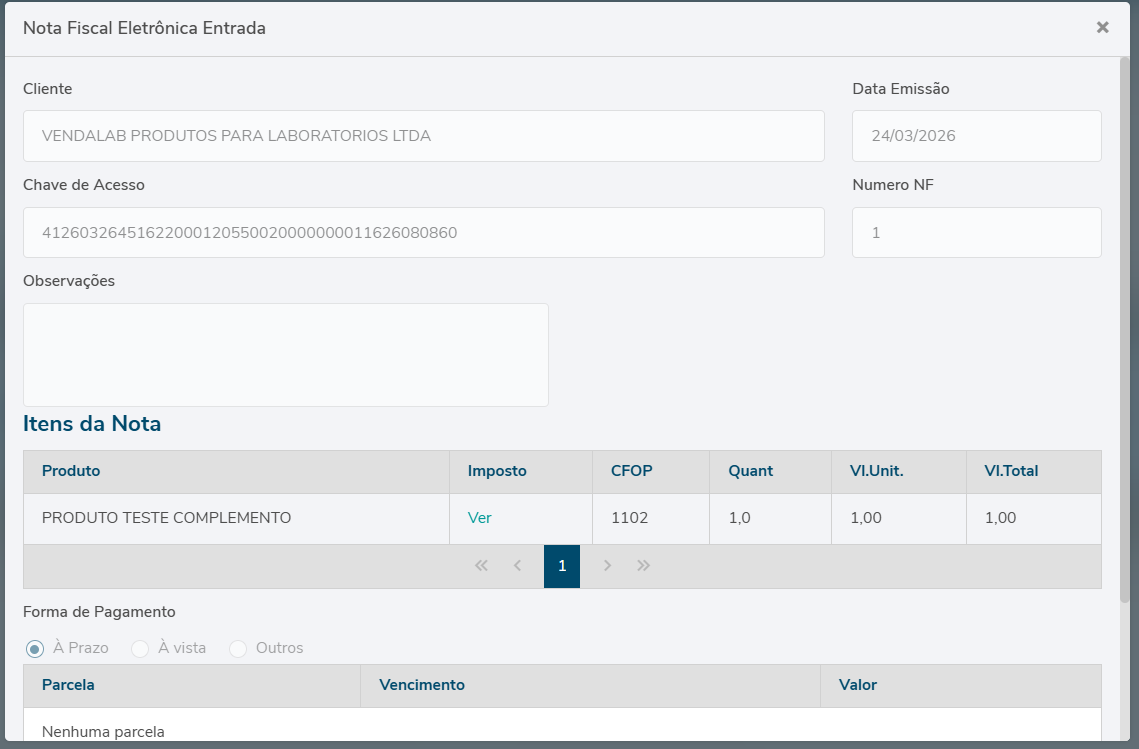
Task: Click the CFOP column header
Action: 631,471
